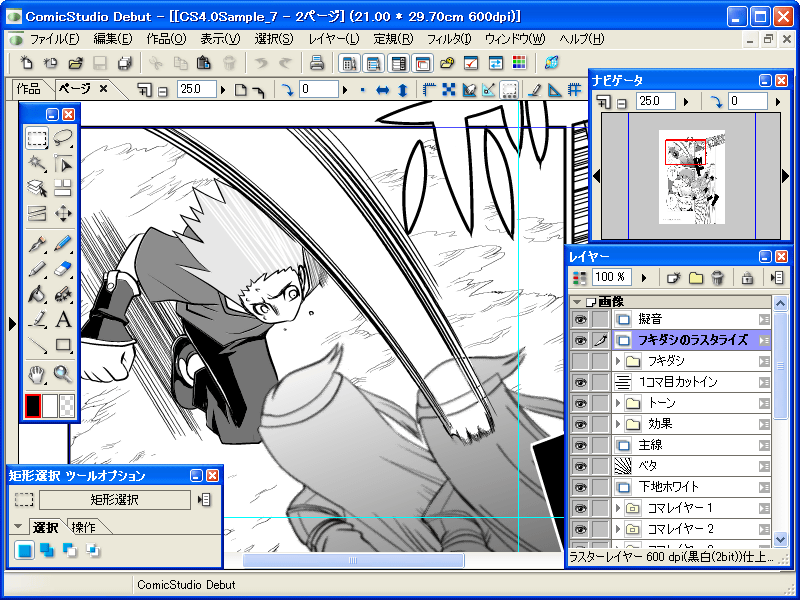The width and height of the screenshot is (800, 600).
Task: Click the Undo toolbar icon
Action: pos(262,63)
